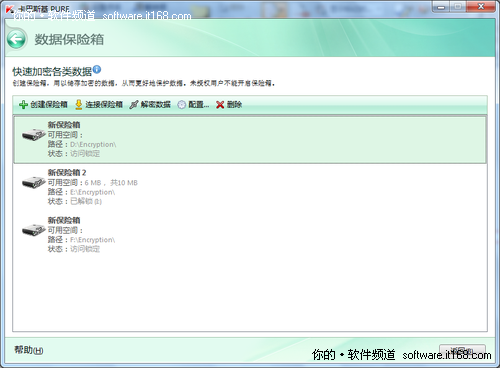Click the 创建保险箱 toolbar label

[49, 105]
